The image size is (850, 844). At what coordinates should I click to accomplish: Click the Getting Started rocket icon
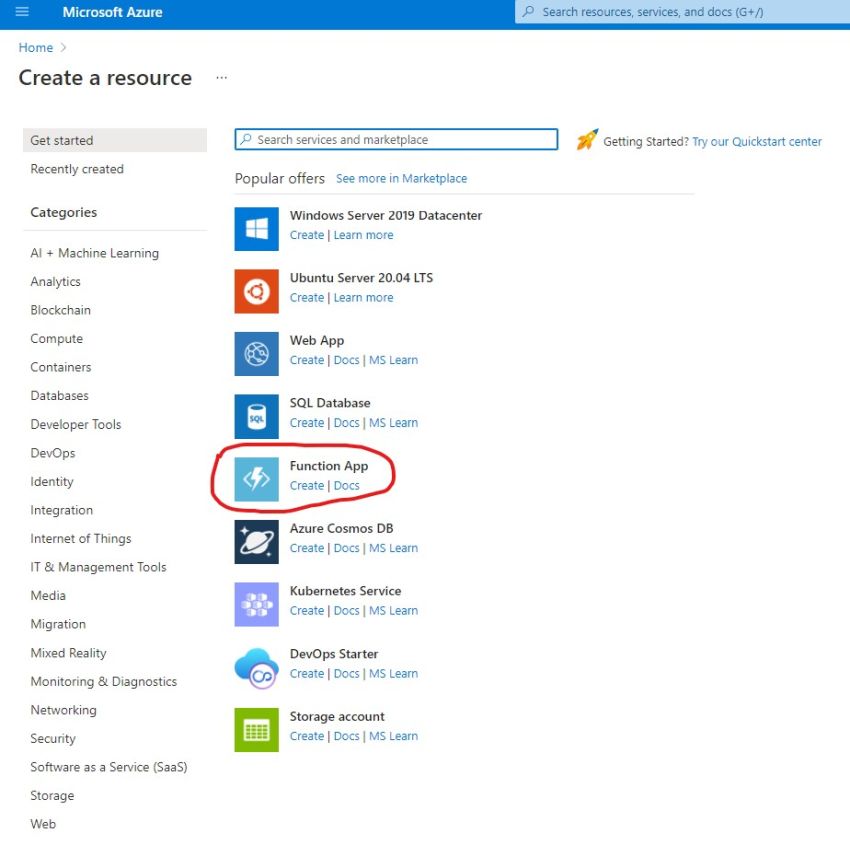tap(587, 140)
